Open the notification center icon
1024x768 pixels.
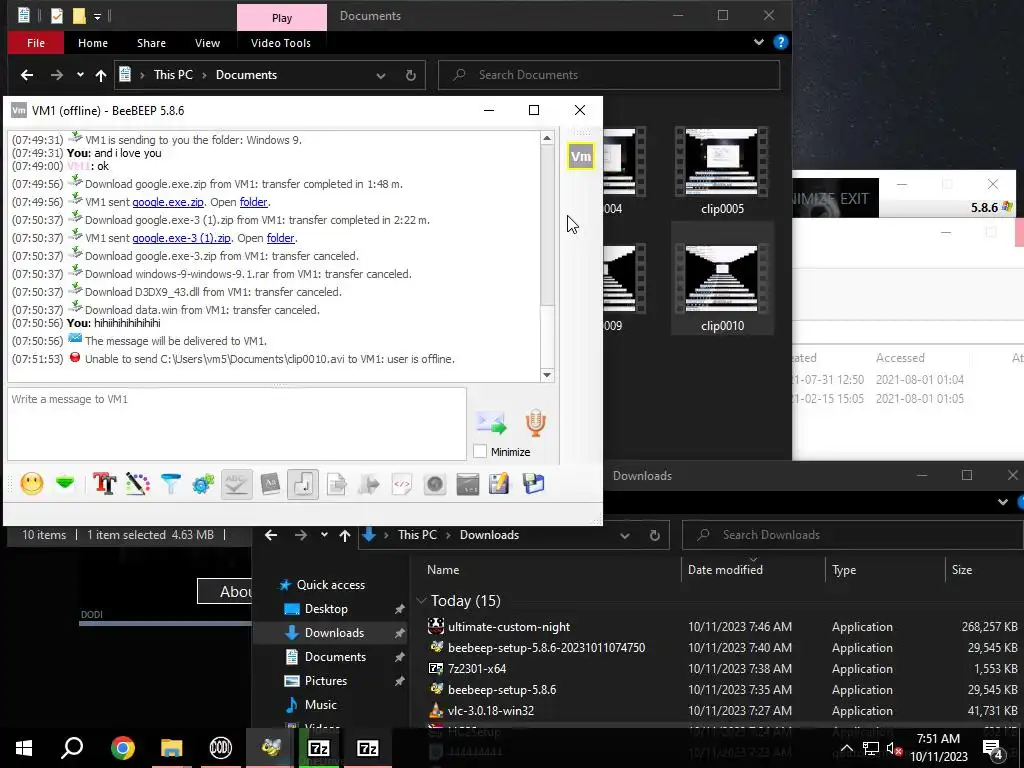click(x=993, y=748)
